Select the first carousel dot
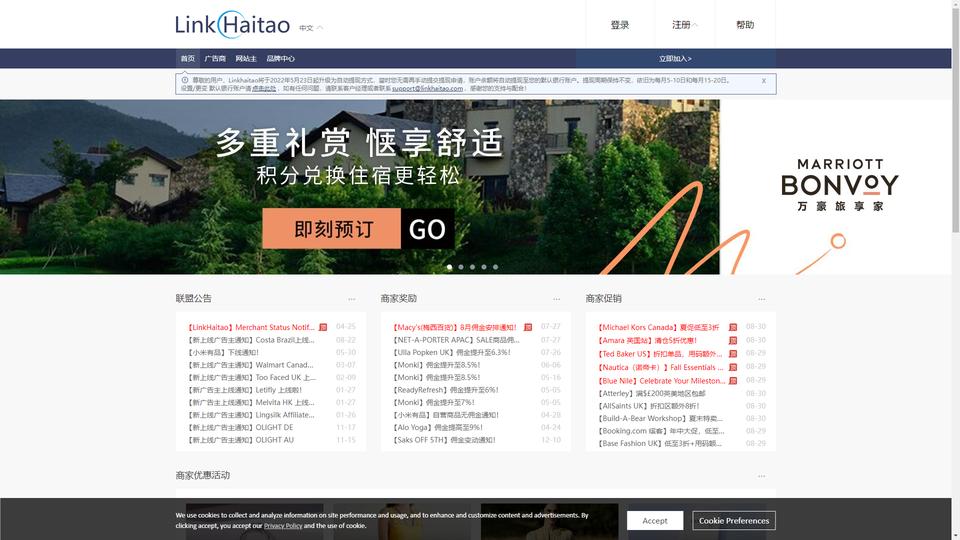The width and height of the screenshot is (960, 540). pos(449,267)
